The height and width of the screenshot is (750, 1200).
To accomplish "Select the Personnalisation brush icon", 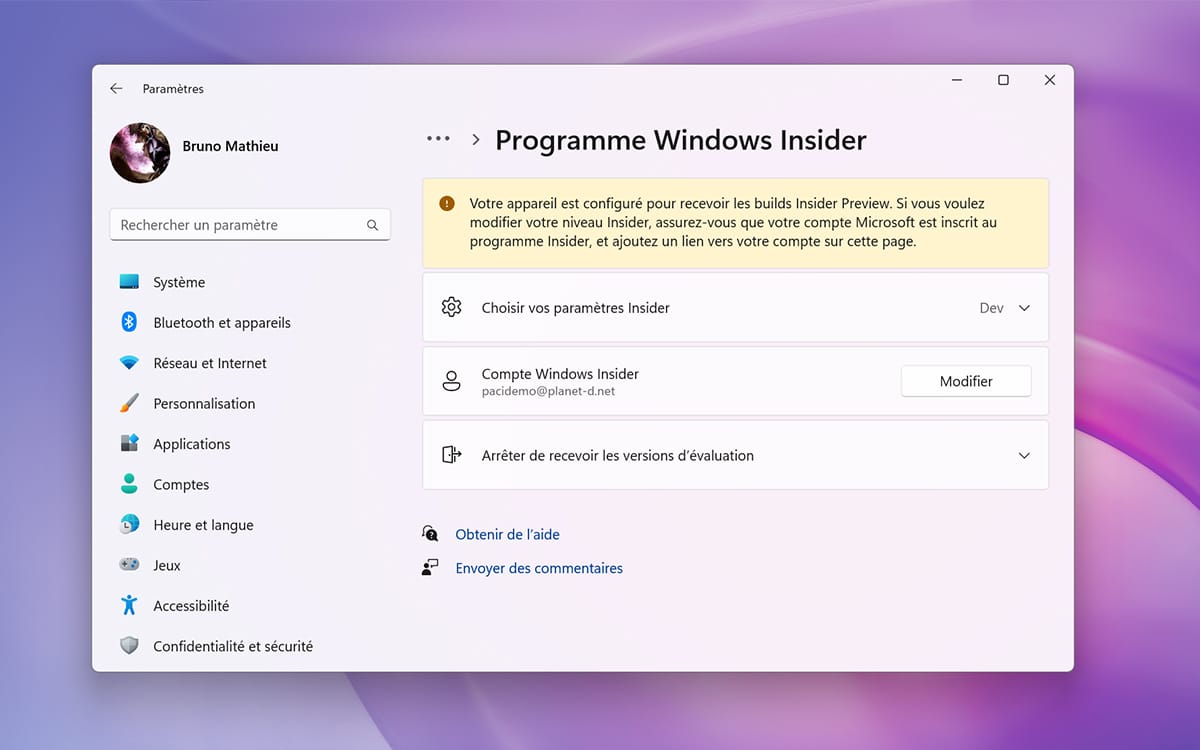I will click(129, 403).
